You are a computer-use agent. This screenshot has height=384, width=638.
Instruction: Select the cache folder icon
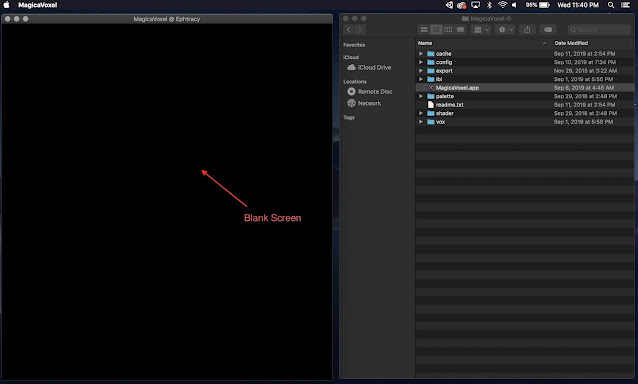click(x=430, y=54)
